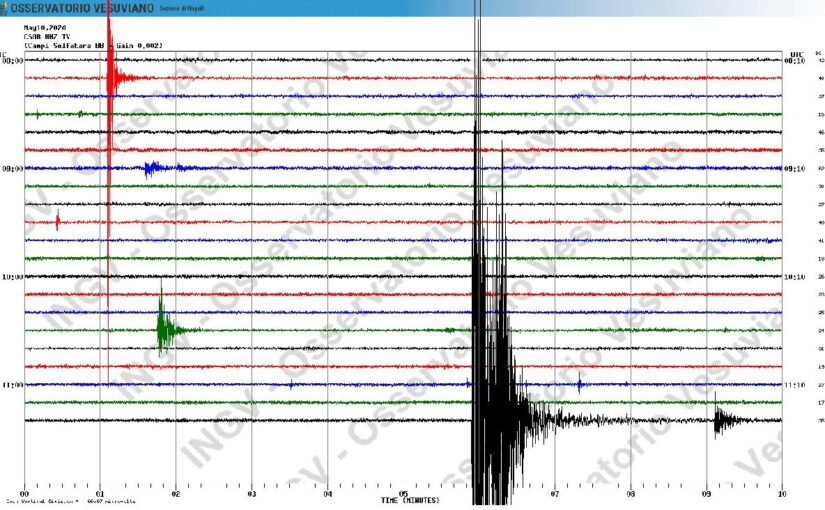The width and height of the screenshot is (825, 510).
Task: Click the 02 minute axis tick label
Action: [x=176, y=494]
